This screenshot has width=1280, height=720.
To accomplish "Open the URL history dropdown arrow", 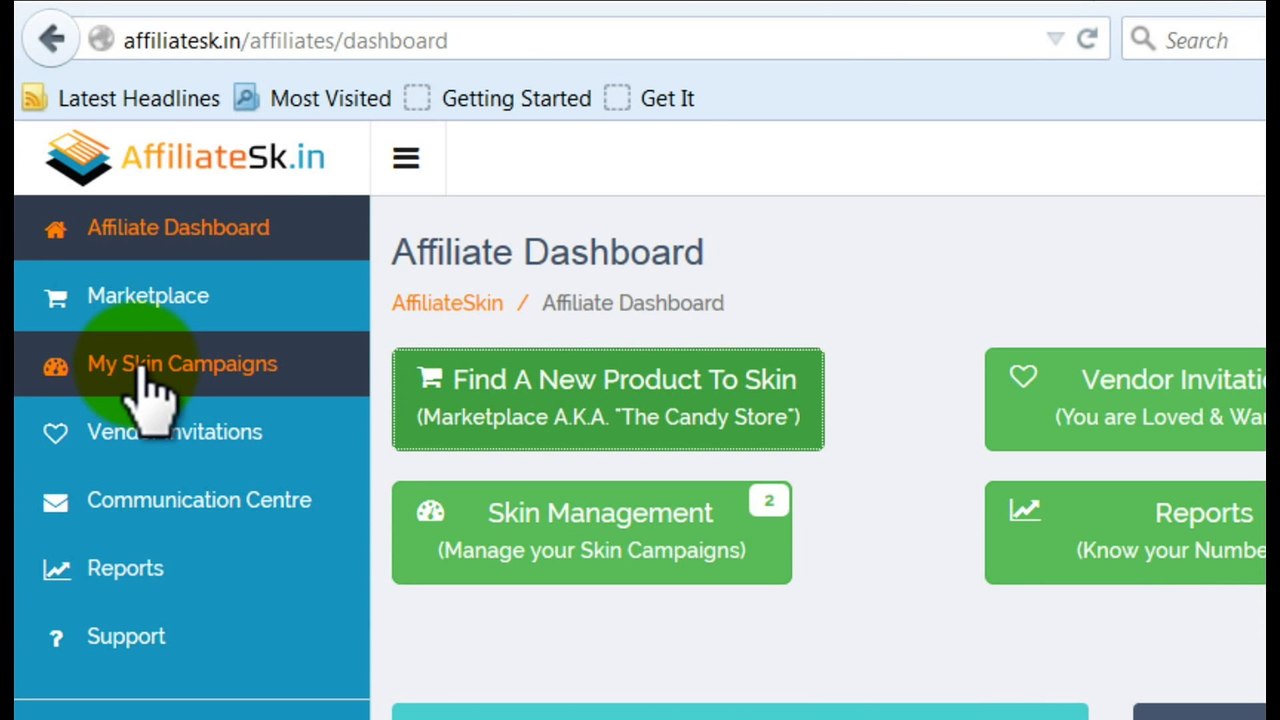I will point(1055,39).
